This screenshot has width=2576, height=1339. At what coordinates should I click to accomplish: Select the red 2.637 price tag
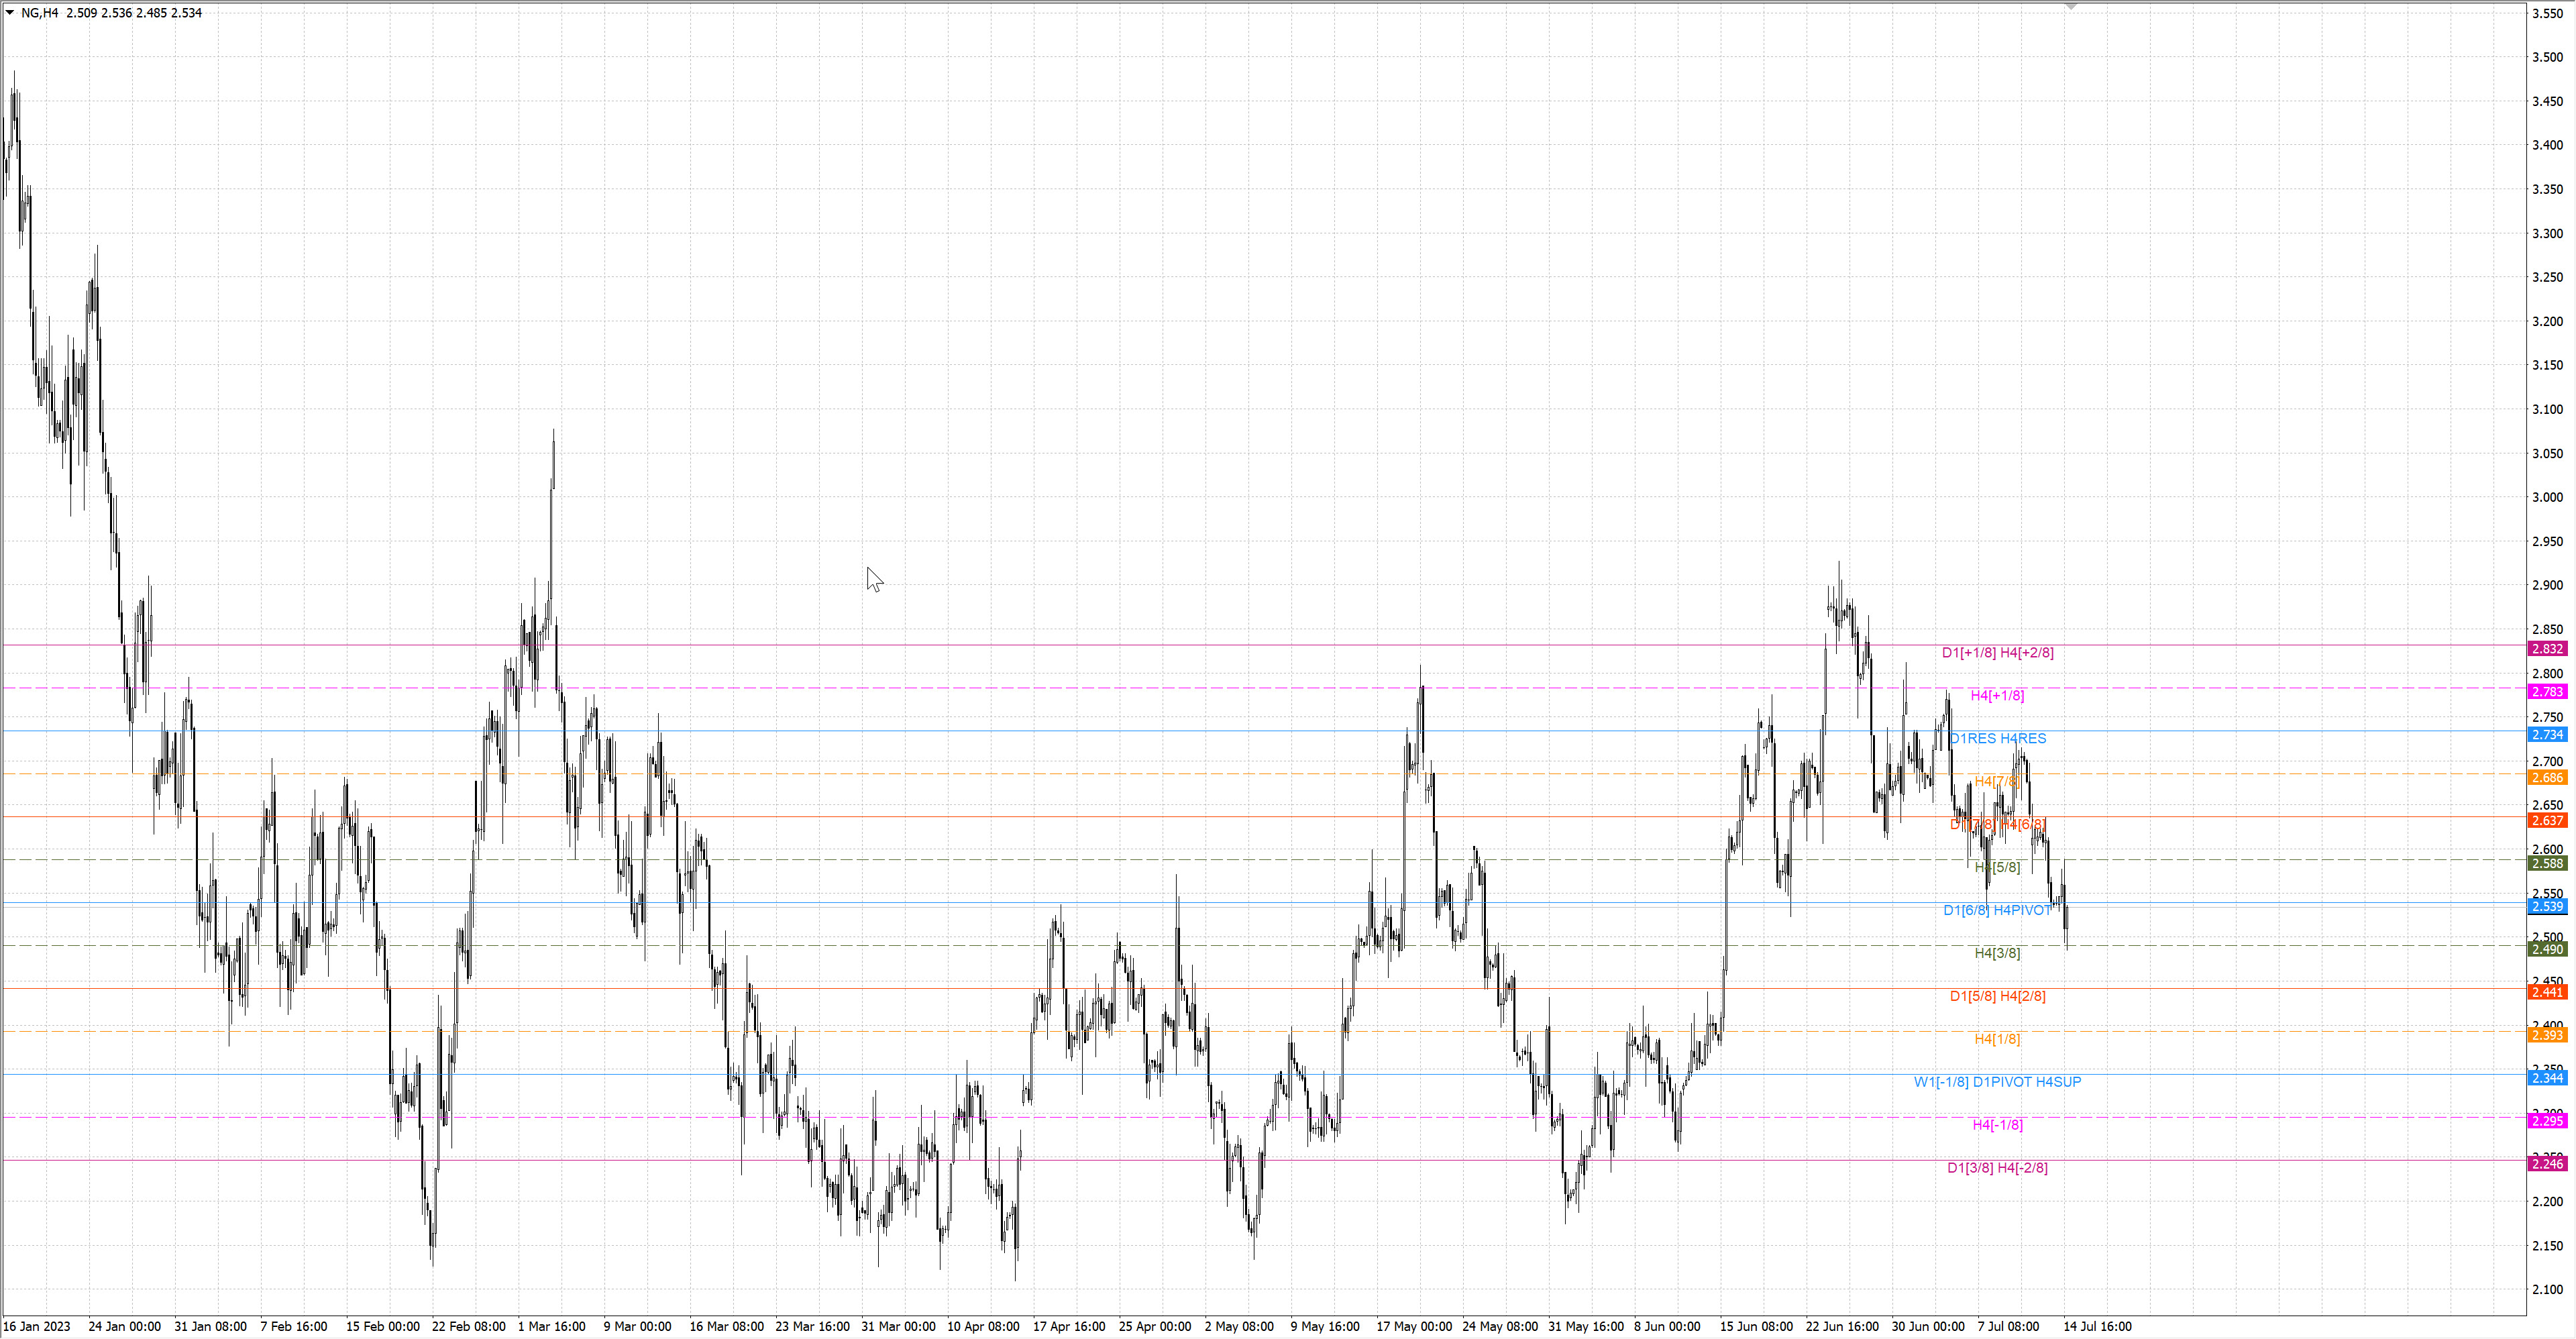coord(2547,821)
